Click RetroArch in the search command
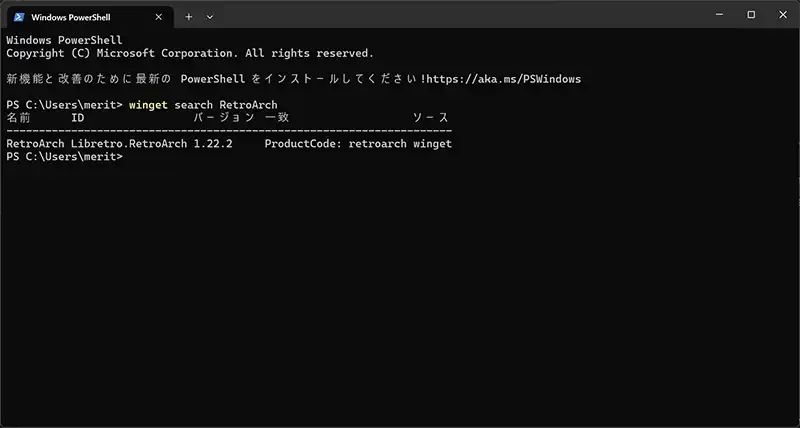Image resolution: width=800 pixels, height=428 pixels. 248,104
